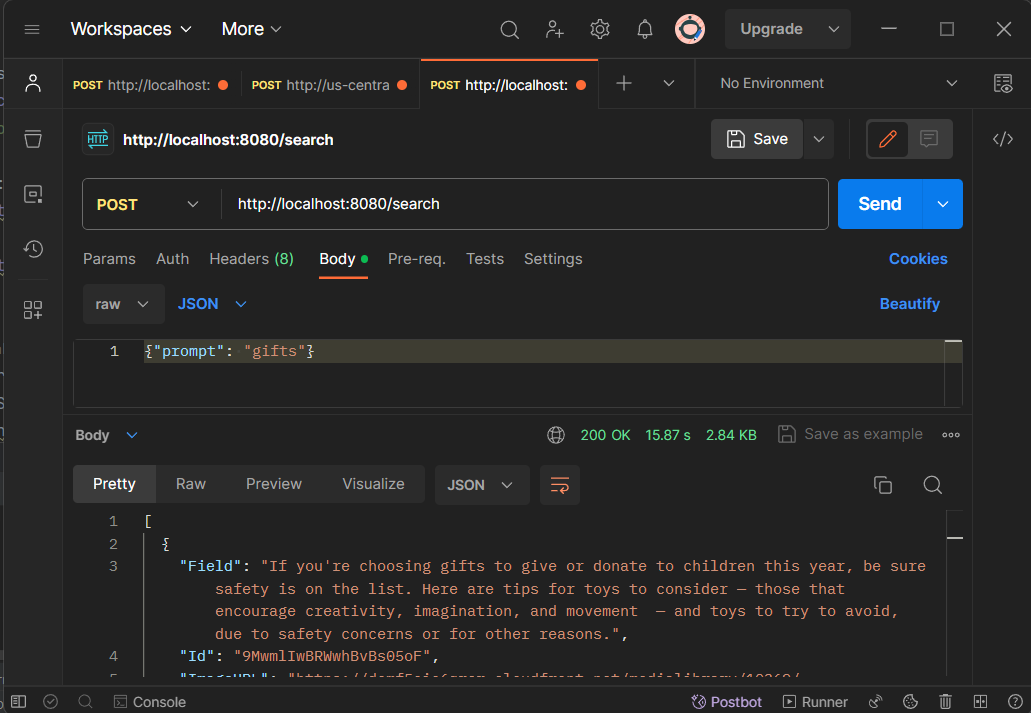
Task: Open the Params tab
Action: 109,259
